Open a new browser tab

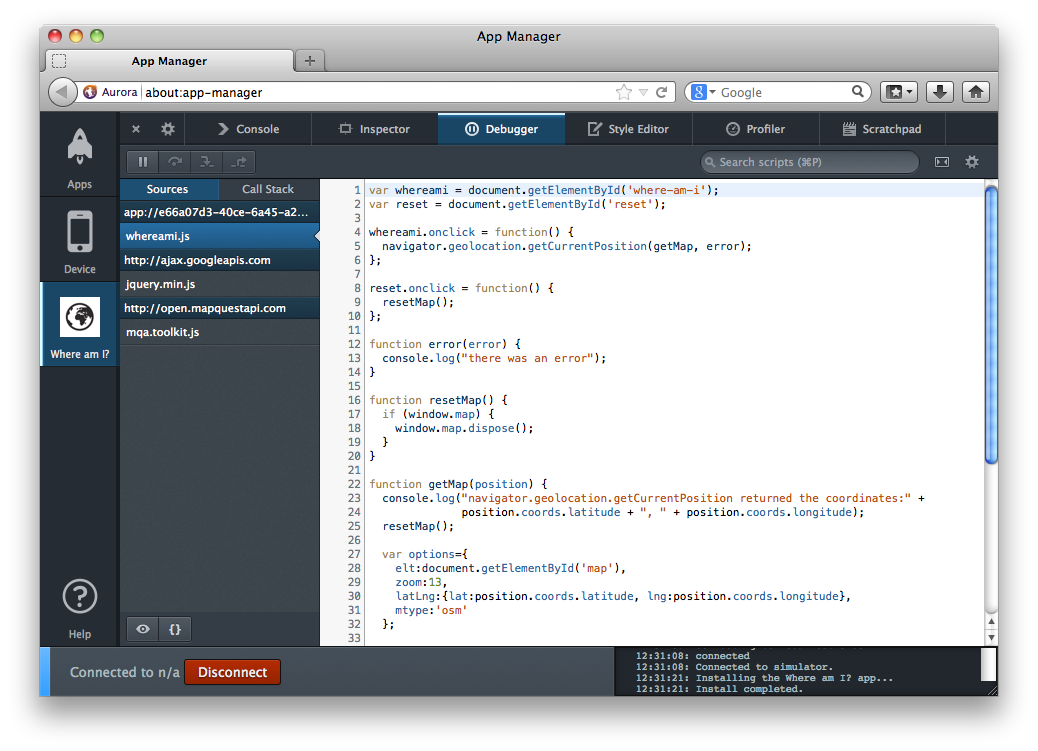point(309,61)
